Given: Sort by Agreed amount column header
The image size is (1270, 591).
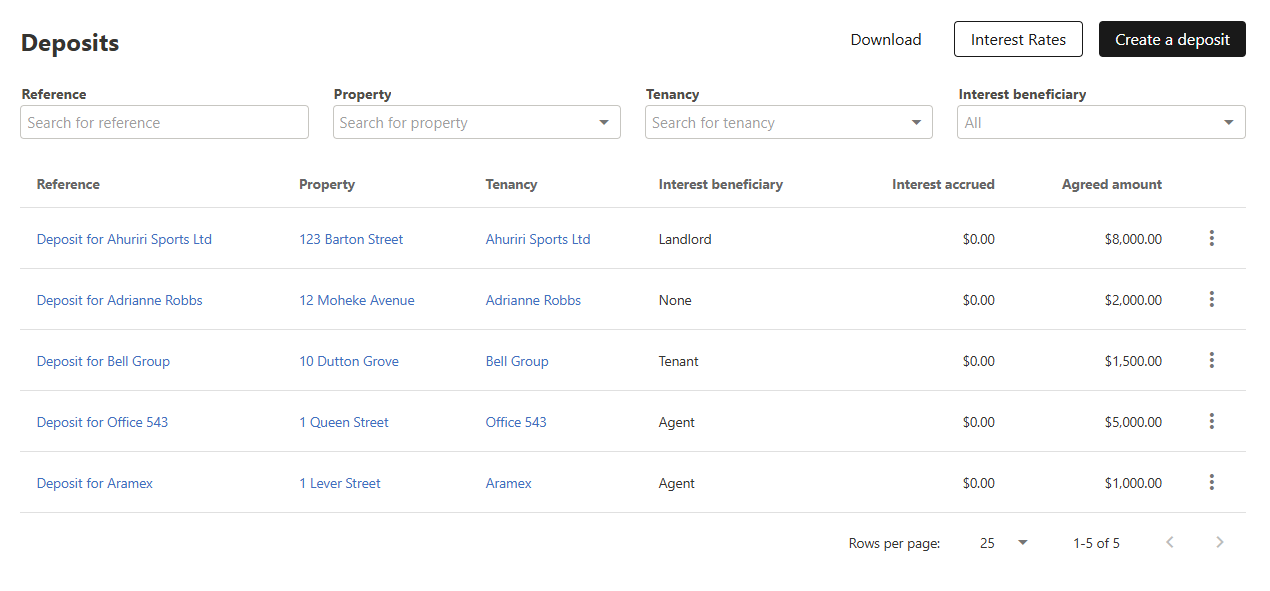Looking at the screenshot, I should coord(1112,184).
